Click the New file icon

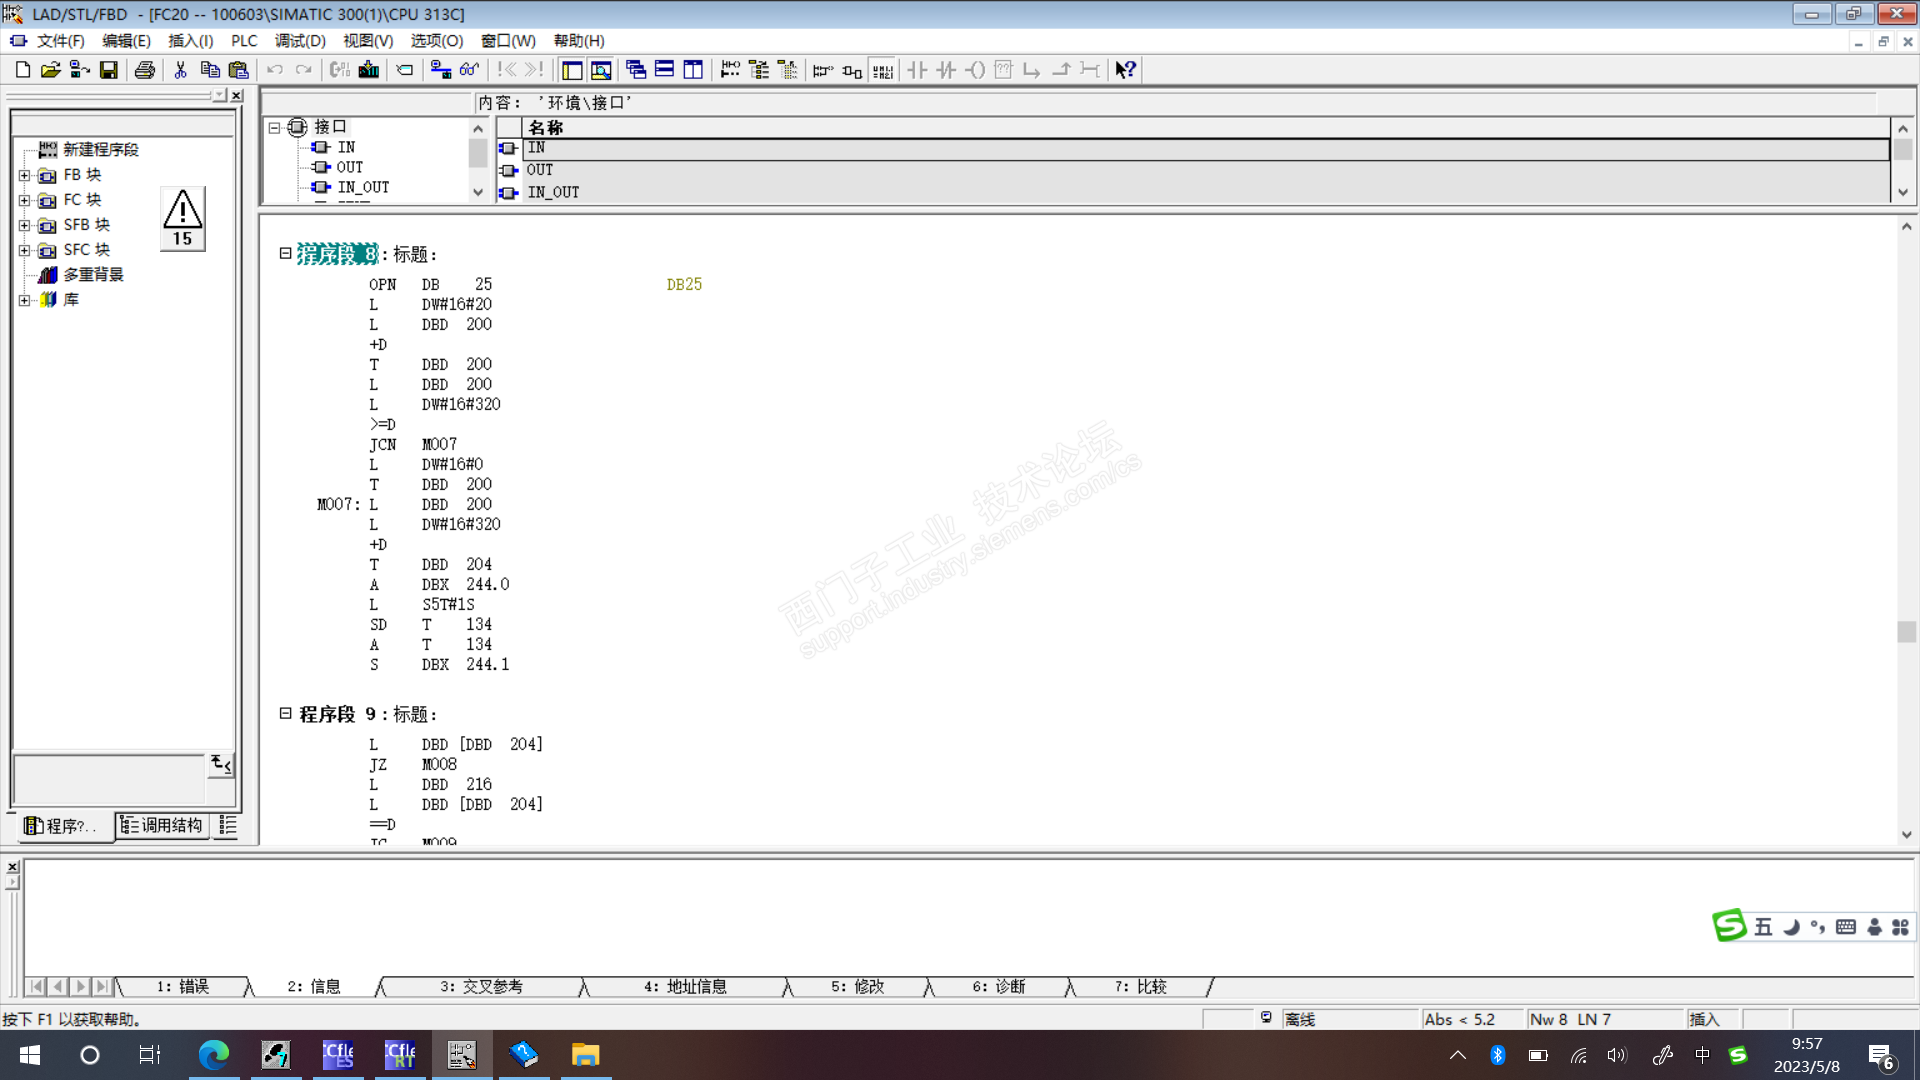point(22,70)
